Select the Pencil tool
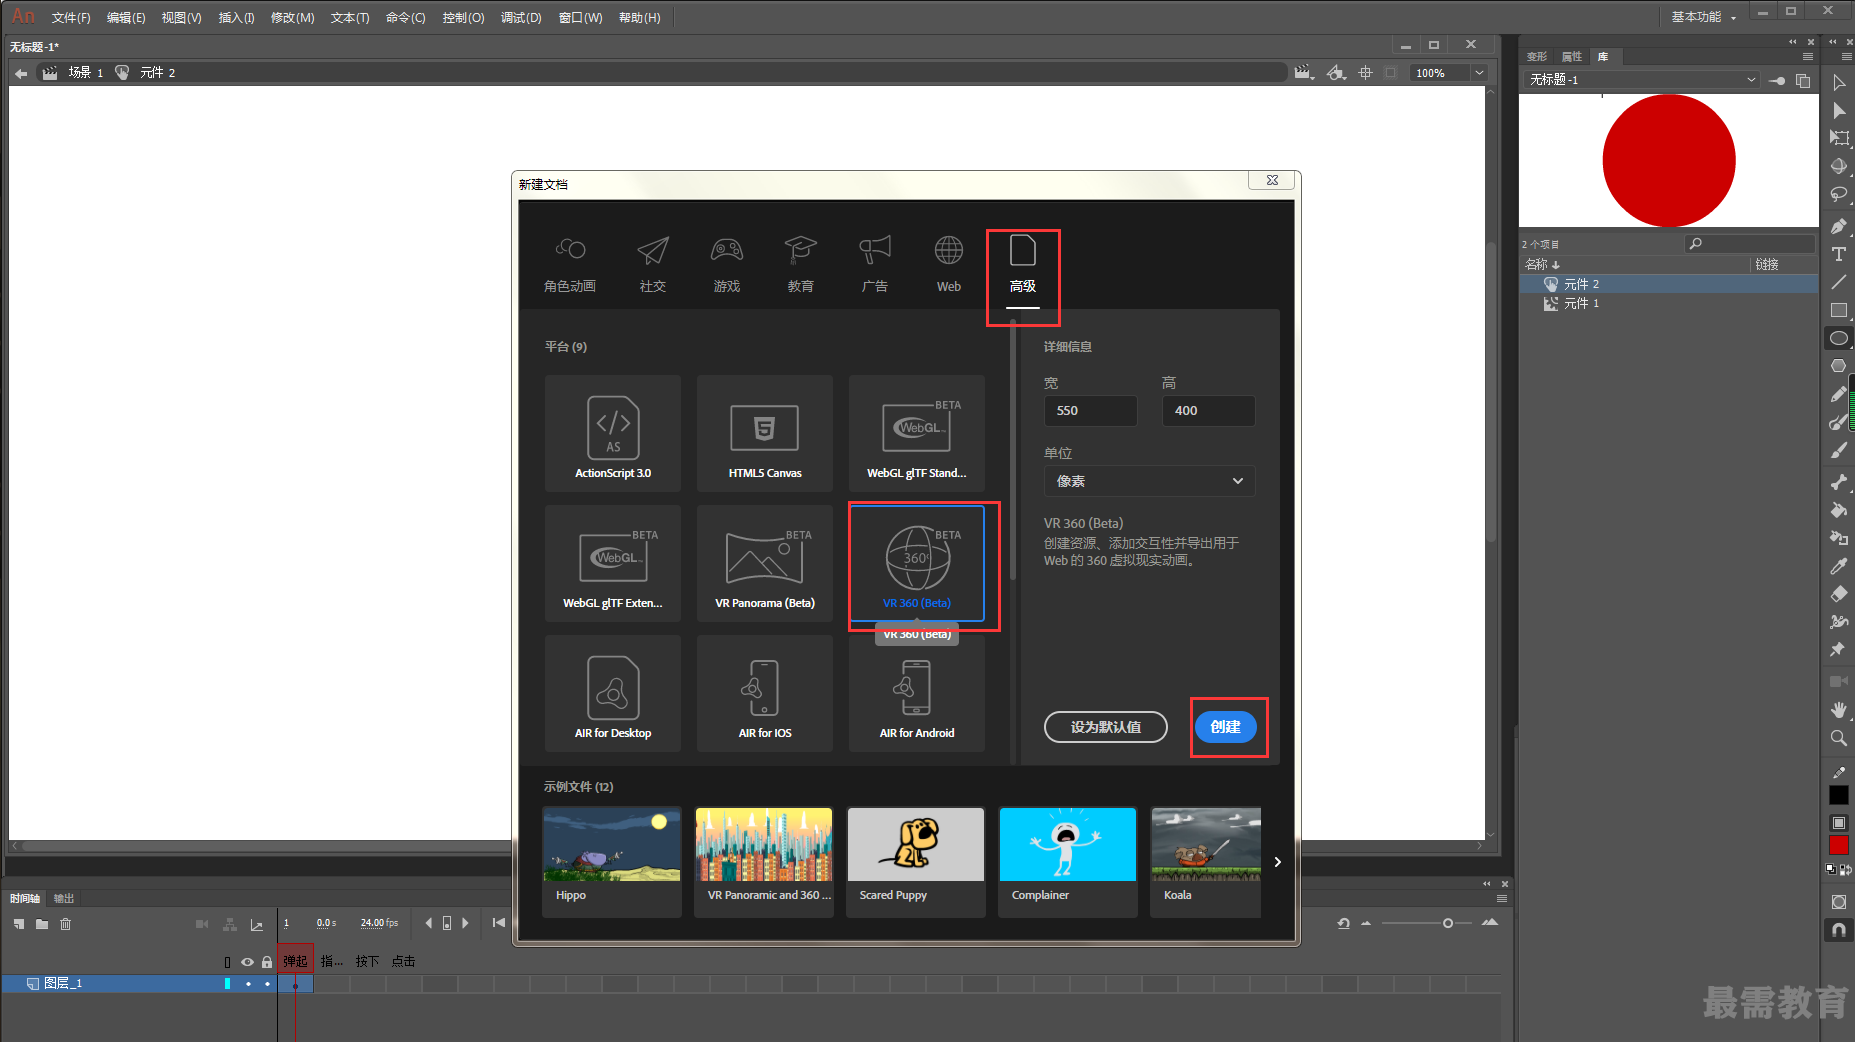 [x=1838, y=394]
